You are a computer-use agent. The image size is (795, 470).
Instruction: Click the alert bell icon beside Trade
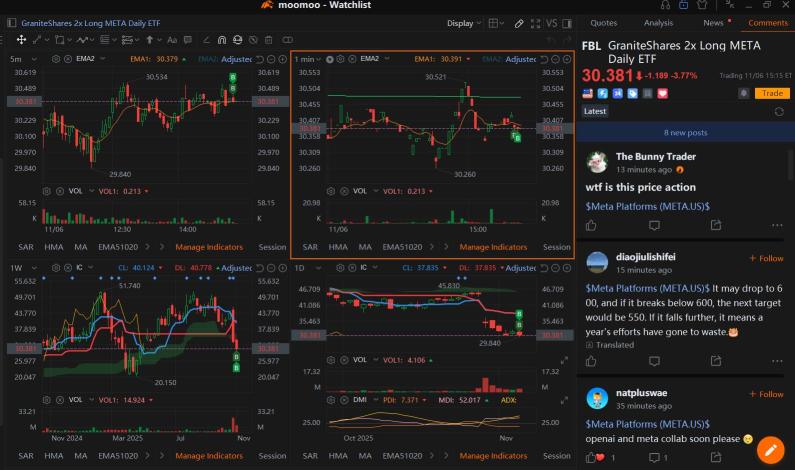[743, 93]
